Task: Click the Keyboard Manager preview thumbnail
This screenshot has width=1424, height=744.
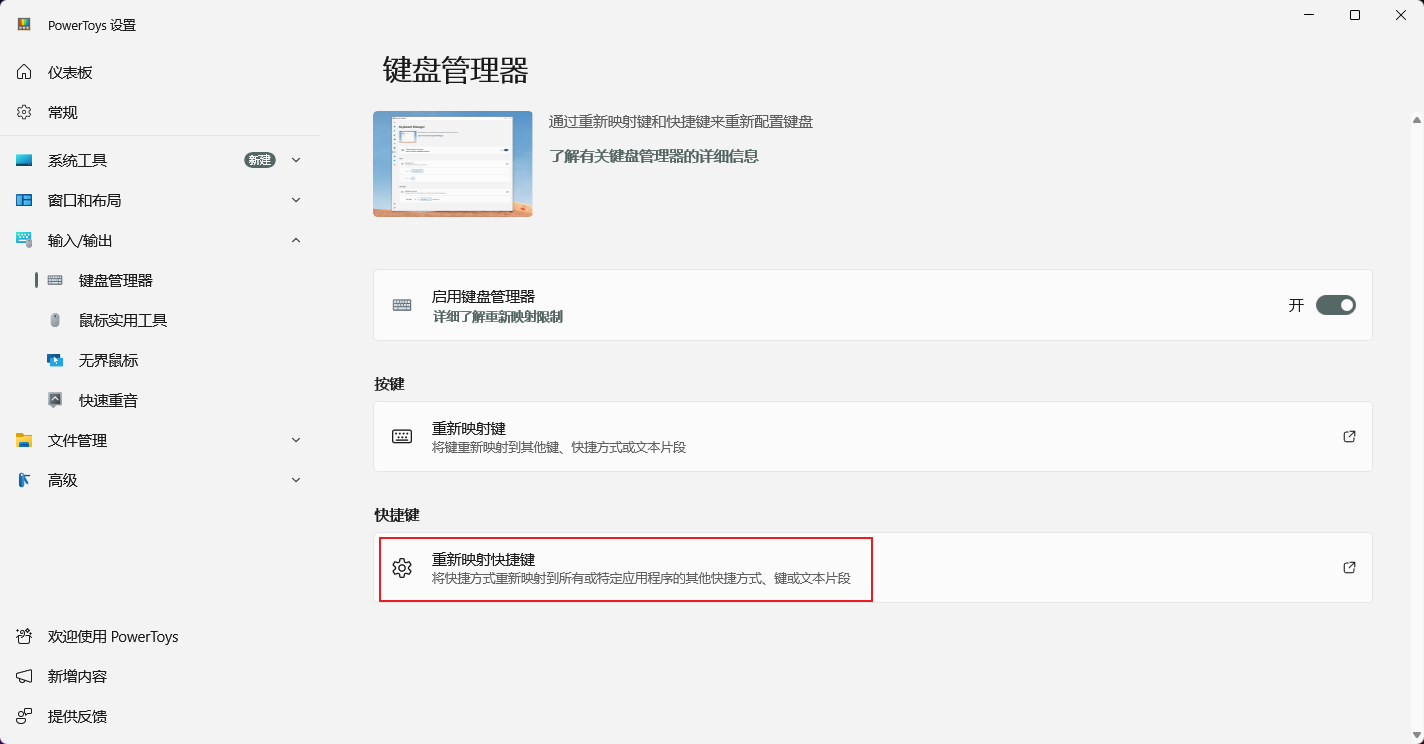Action: [x=452, y=164]
